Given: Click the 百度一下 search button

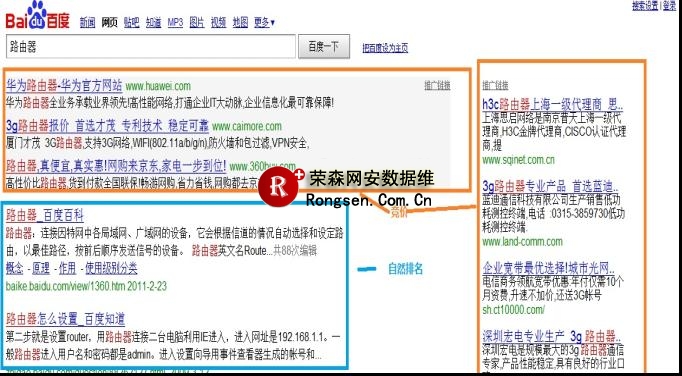Looking at the screenshot, I should [x=324, y=47].
